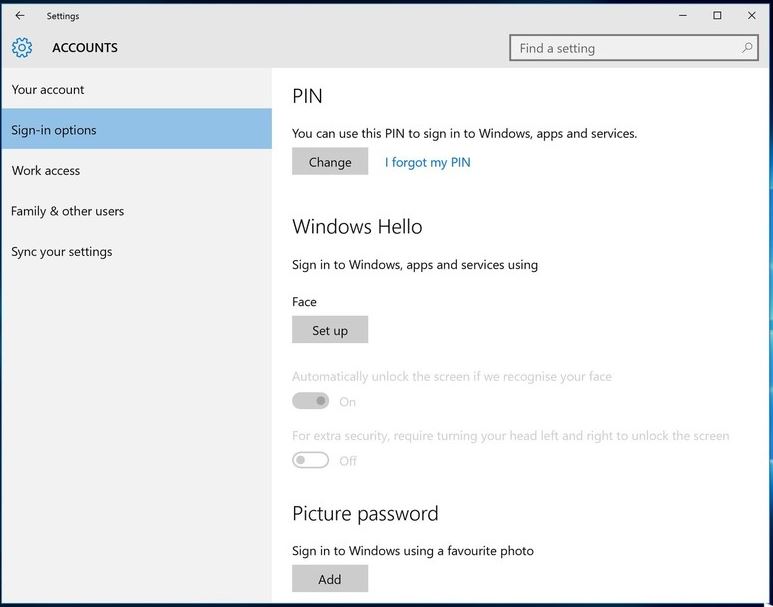Toggle automatic face unlock switch
Image resolution: width=773 pixels, height=607 pixels.
tap(311, 401)
